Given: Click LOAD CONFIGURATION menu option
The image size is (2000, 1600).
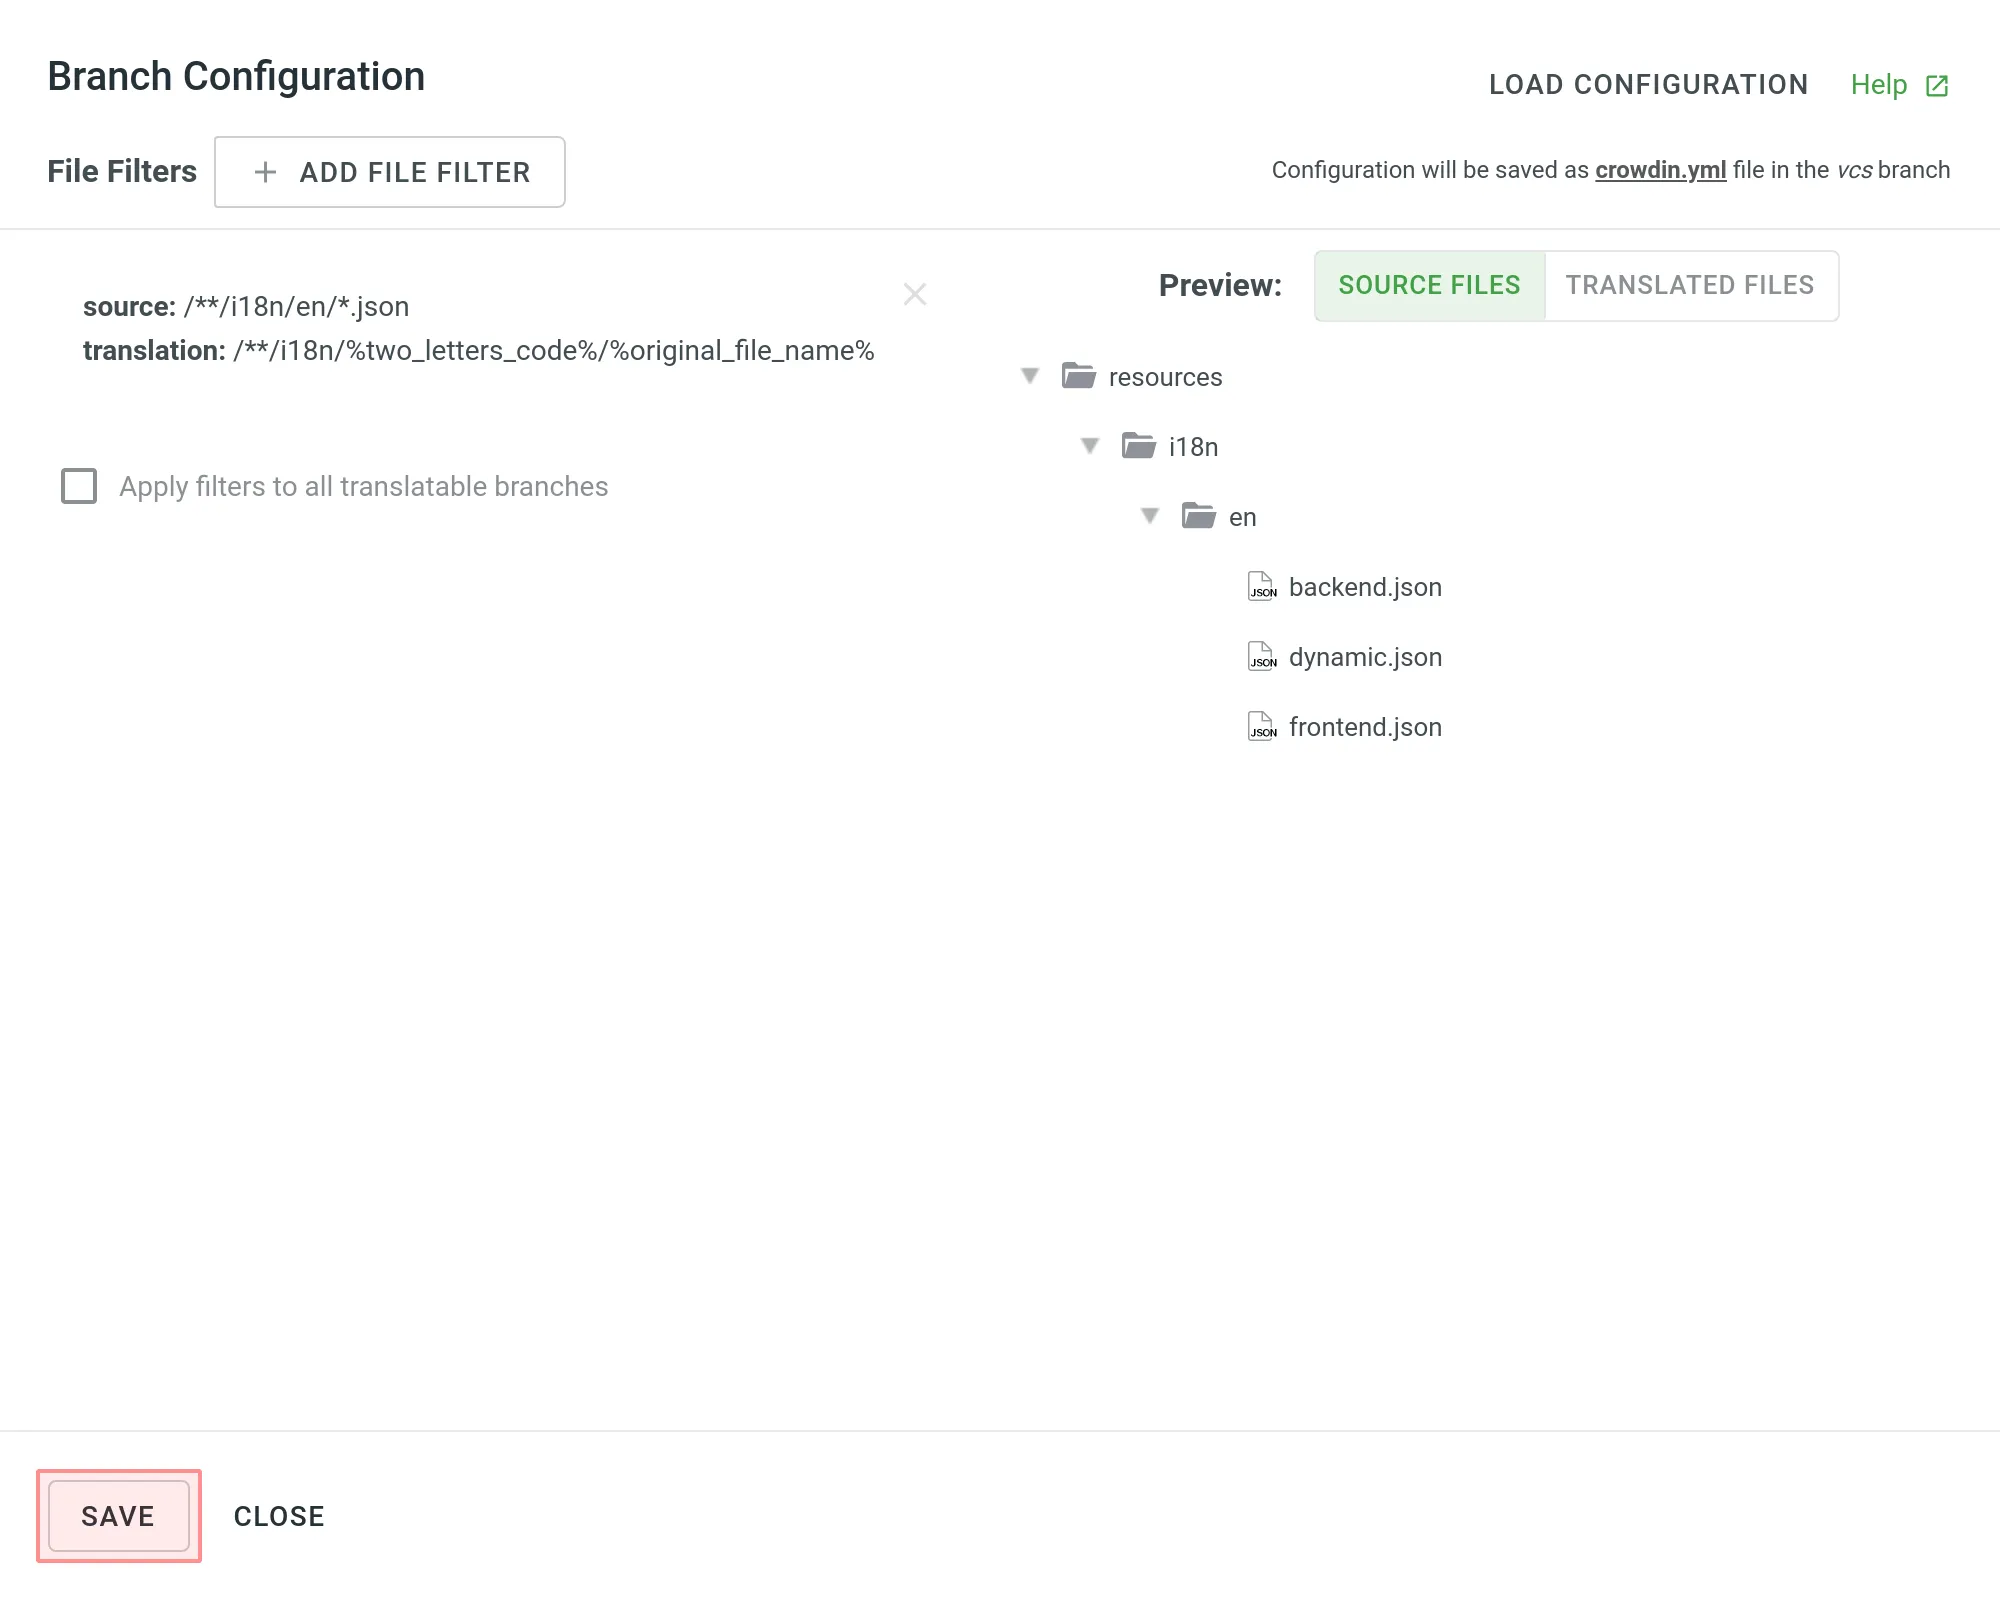Looking at the screenshot, I should (x=1647, y=85).
